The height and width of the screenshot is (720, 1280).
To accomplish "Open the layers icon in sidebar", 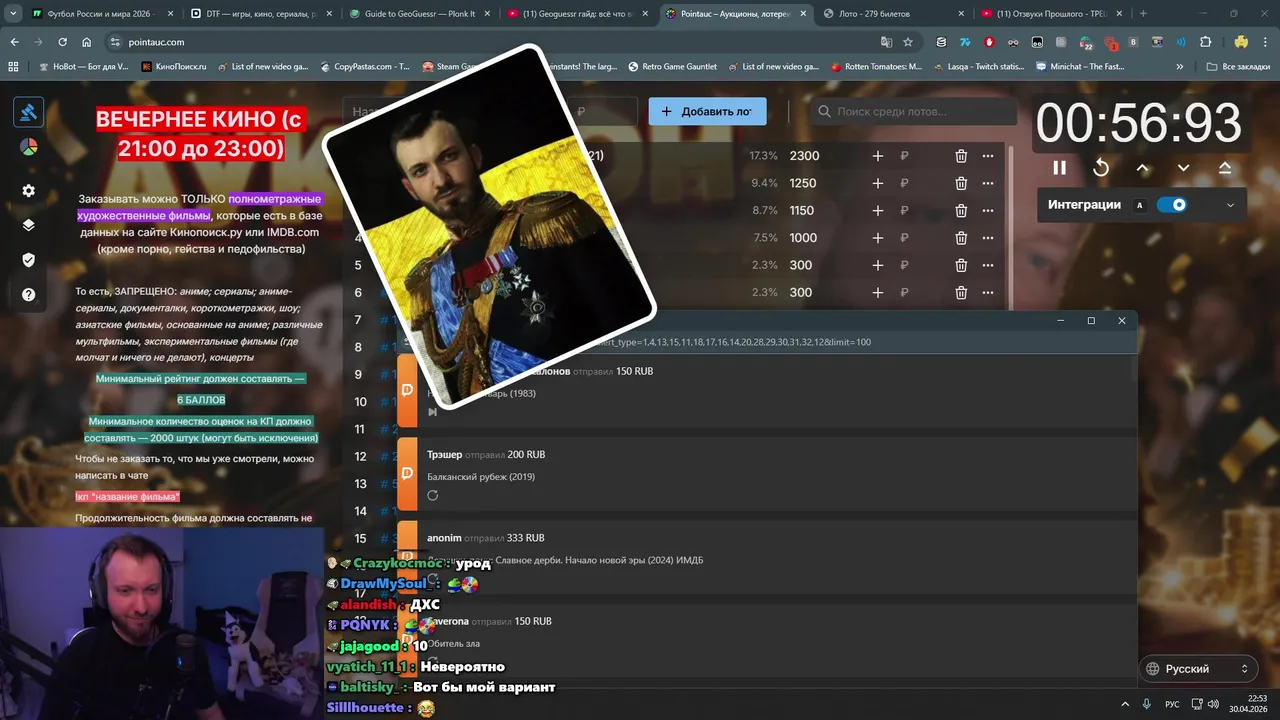I will click(28, 225).
